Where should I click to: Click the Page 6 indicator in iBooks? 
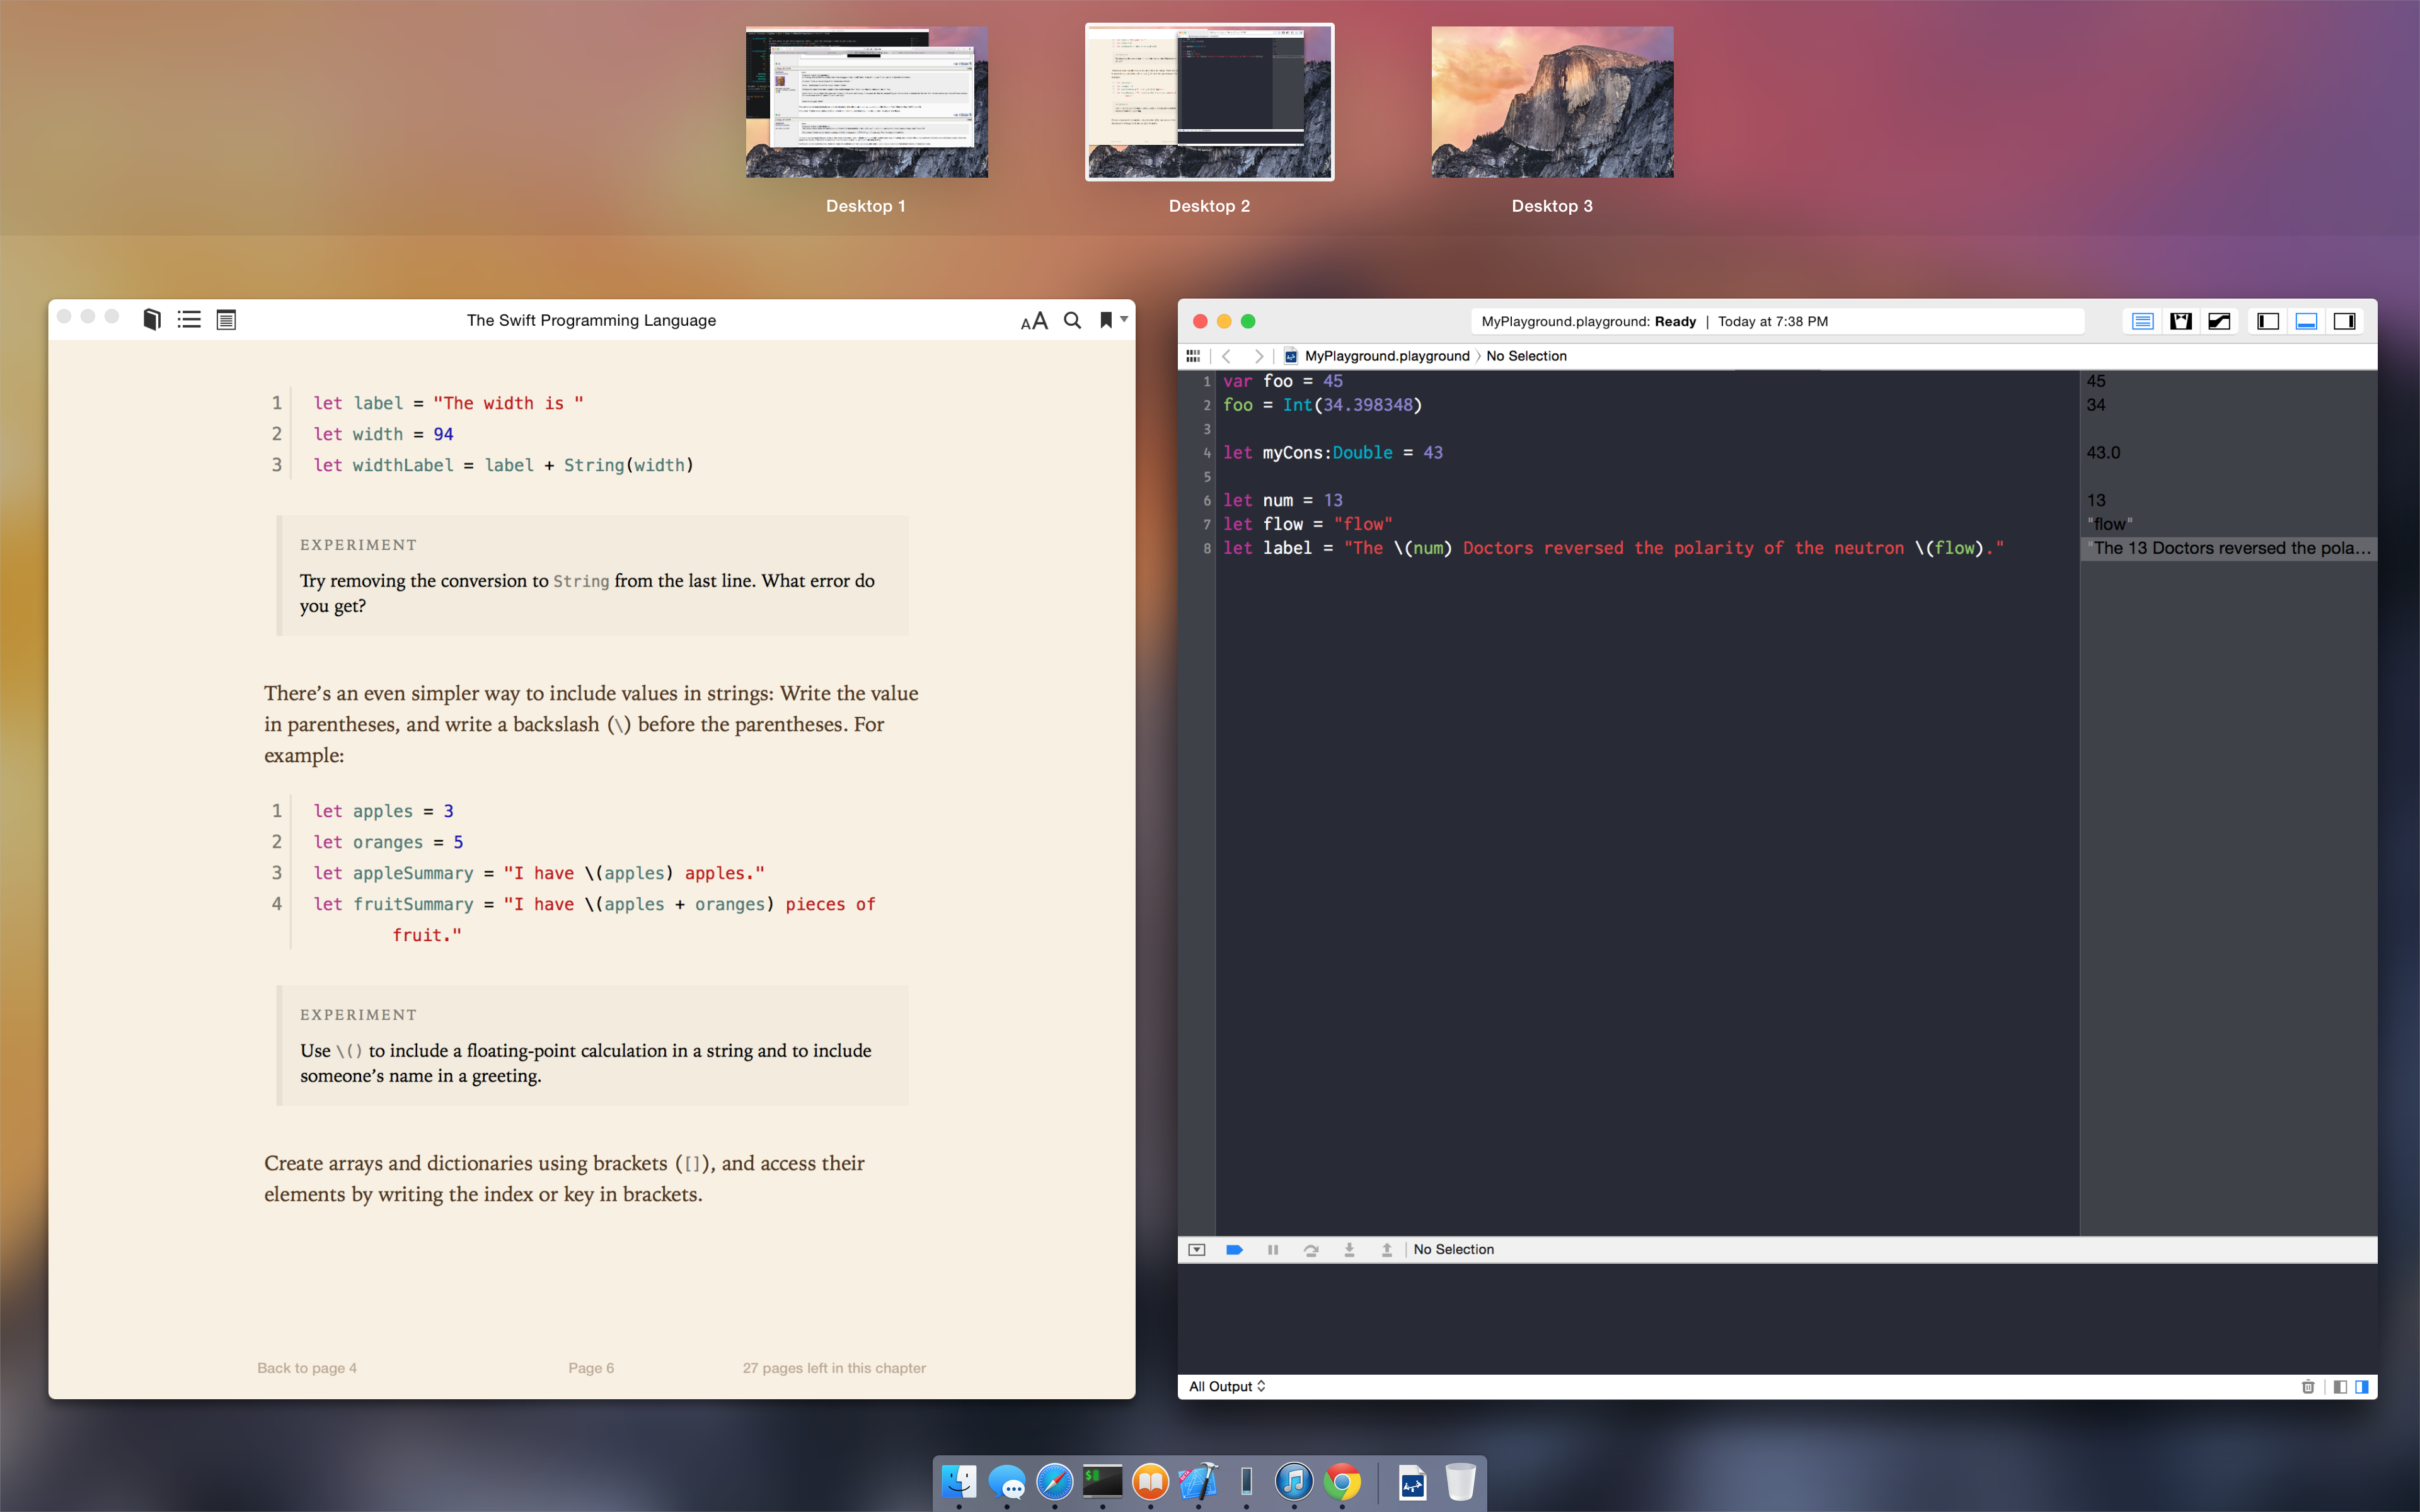[x=591, y=1368]
